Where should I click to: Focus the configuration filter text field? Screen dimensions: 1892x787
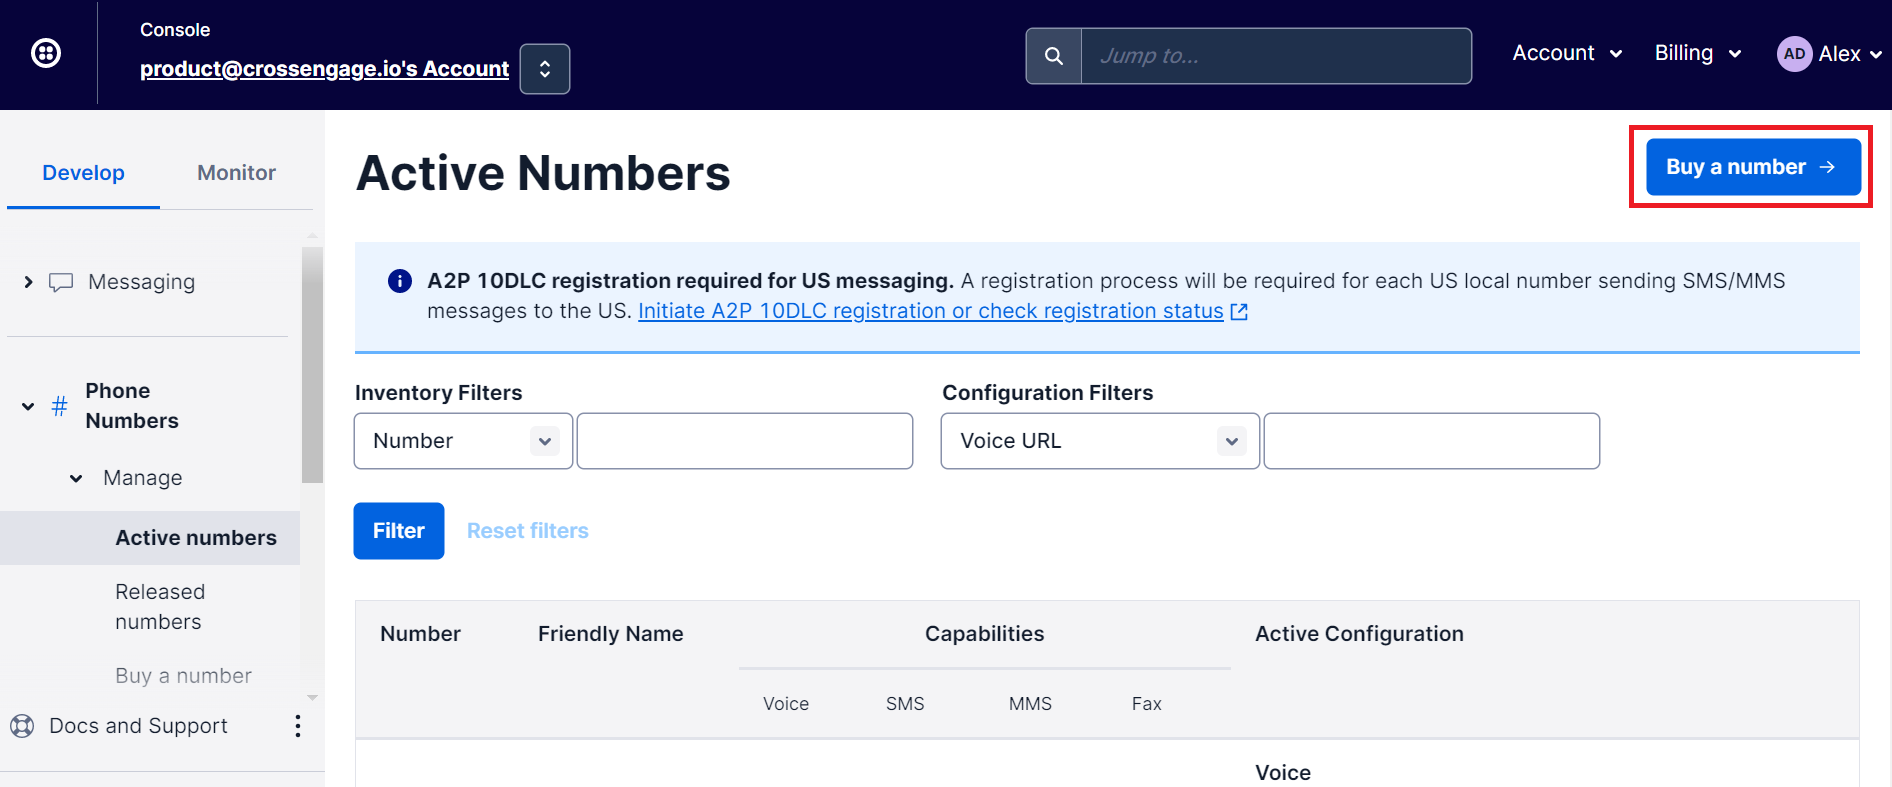tap(1432, 441)
